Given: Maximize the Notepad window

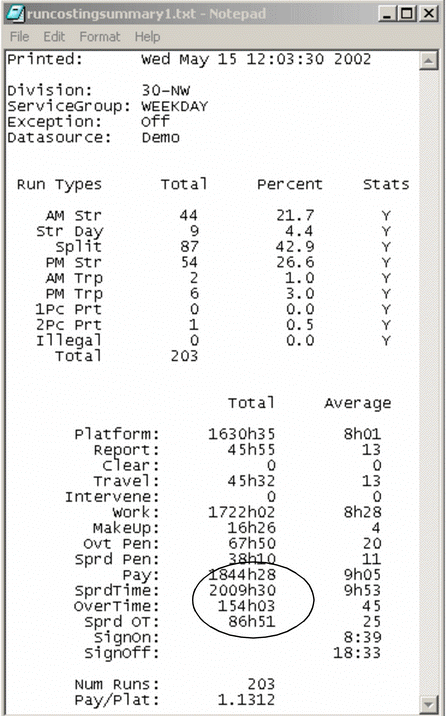Looking at the screenshot, I should (x=405, y=14).
